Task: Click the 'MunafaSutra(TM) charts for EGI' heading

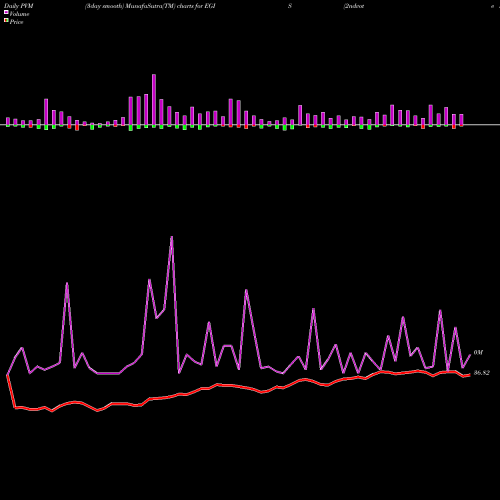Action: [x=170, y=6]
